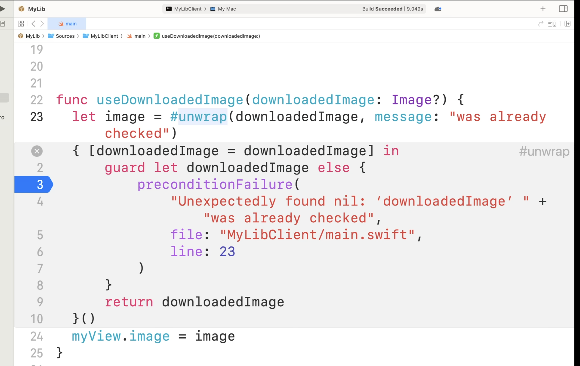The height and width of the screenshot is (366, 580).
Task: Add an editor on the right
Action: click(x=567, y=24)
